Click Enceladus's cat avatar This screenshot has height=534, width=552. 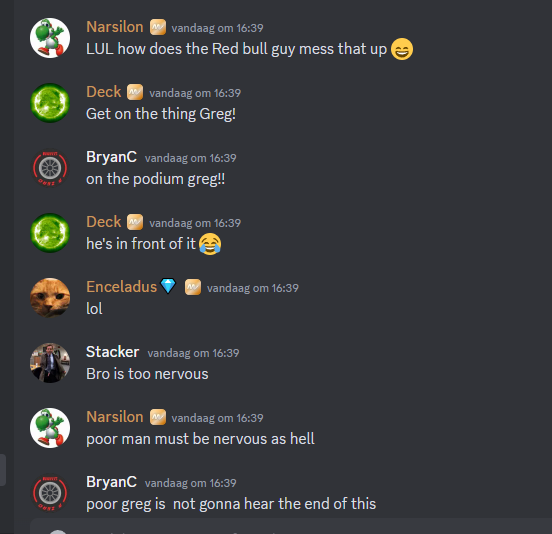(50, 298)
